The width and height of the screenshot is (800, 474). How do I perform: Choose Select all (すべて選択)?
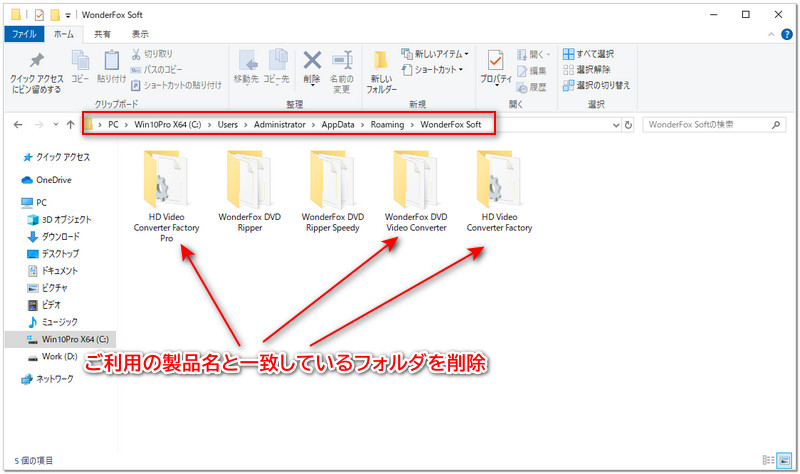(x=588, y=54)
